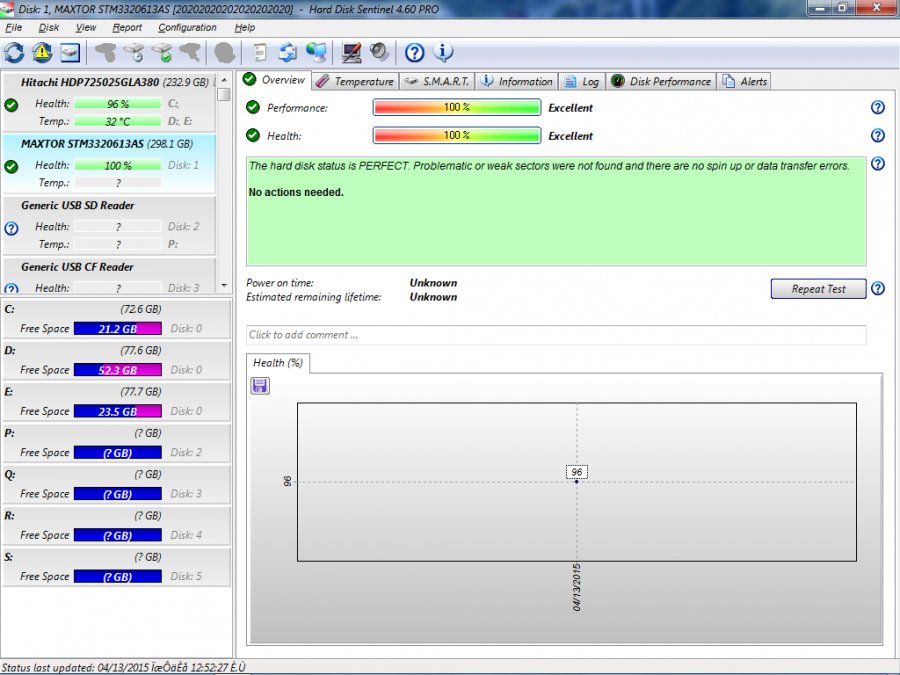Click the Hitachi health 96 % bar
Image resolution: width=900 pixels, height=675 pixels.
click(x=118, y=104)
